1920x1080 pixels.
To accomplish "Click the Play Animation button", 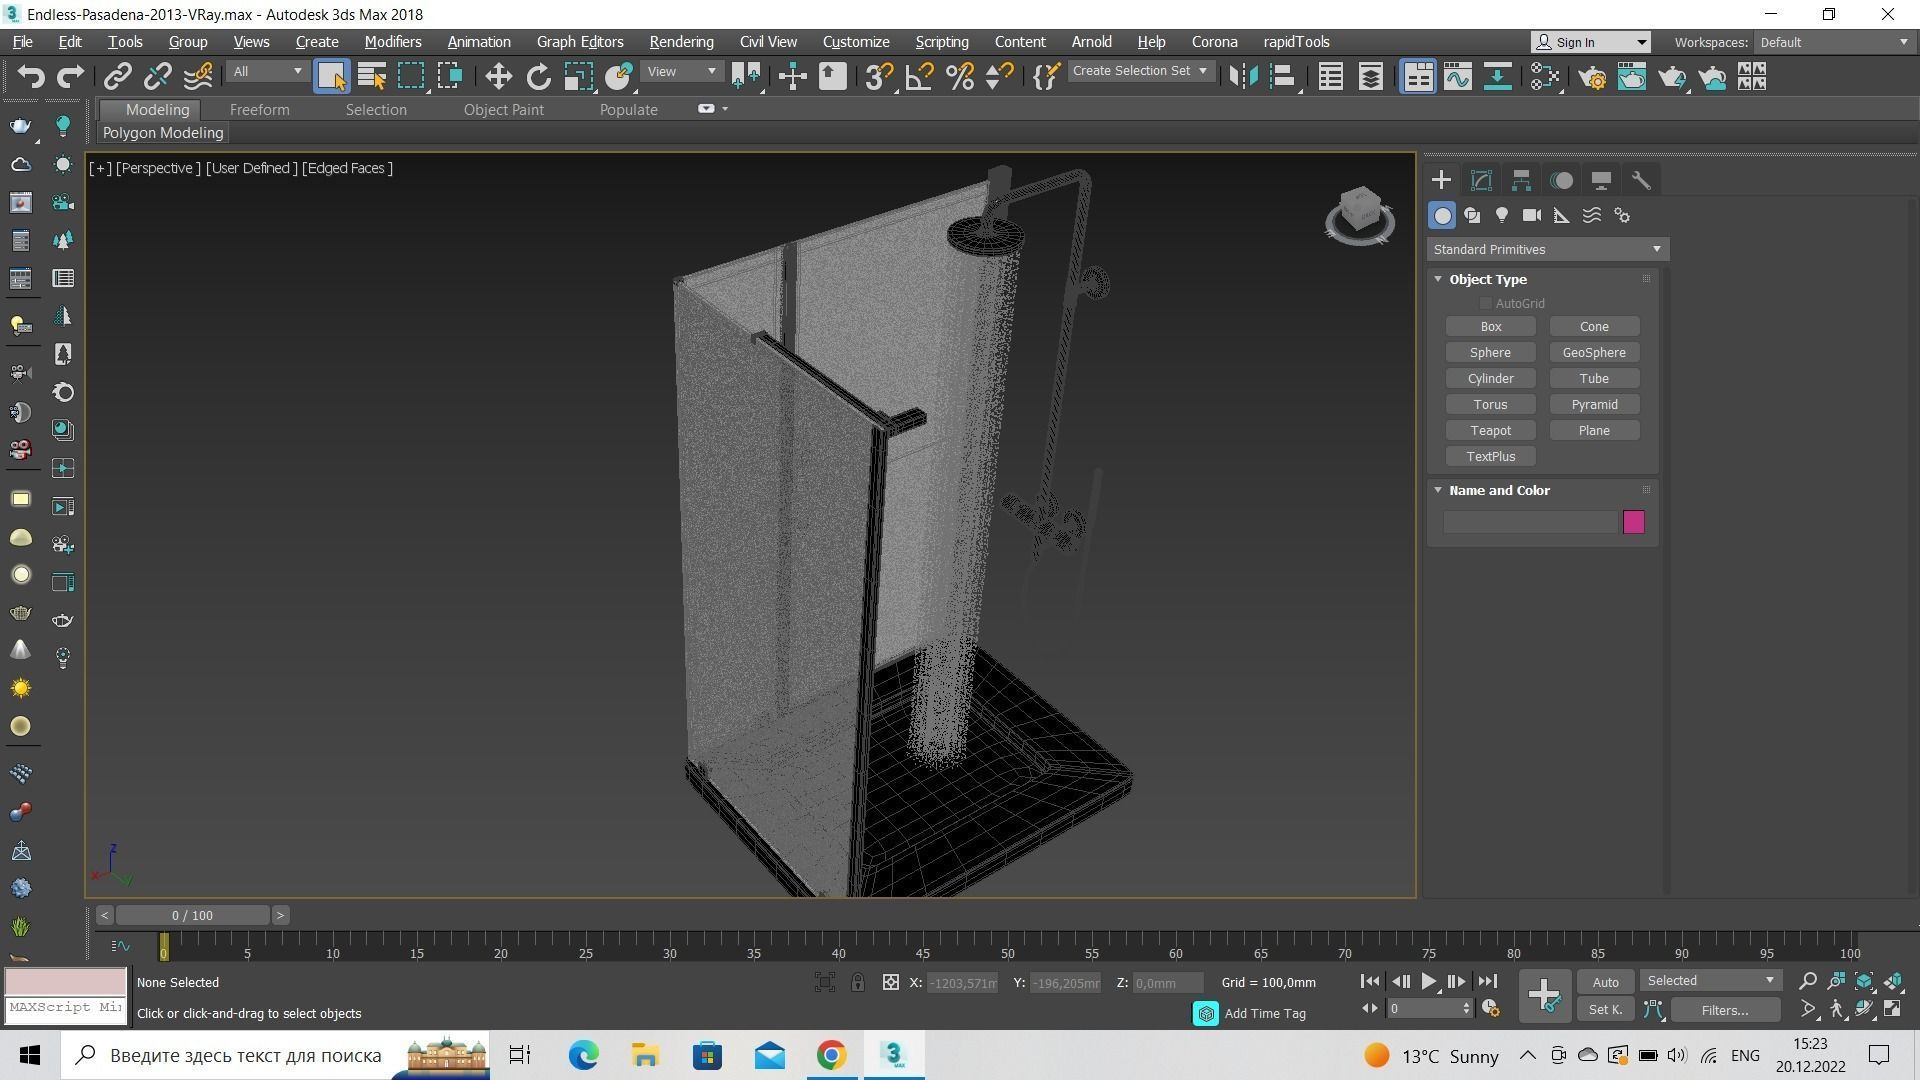I will [x=1428, y=982].
